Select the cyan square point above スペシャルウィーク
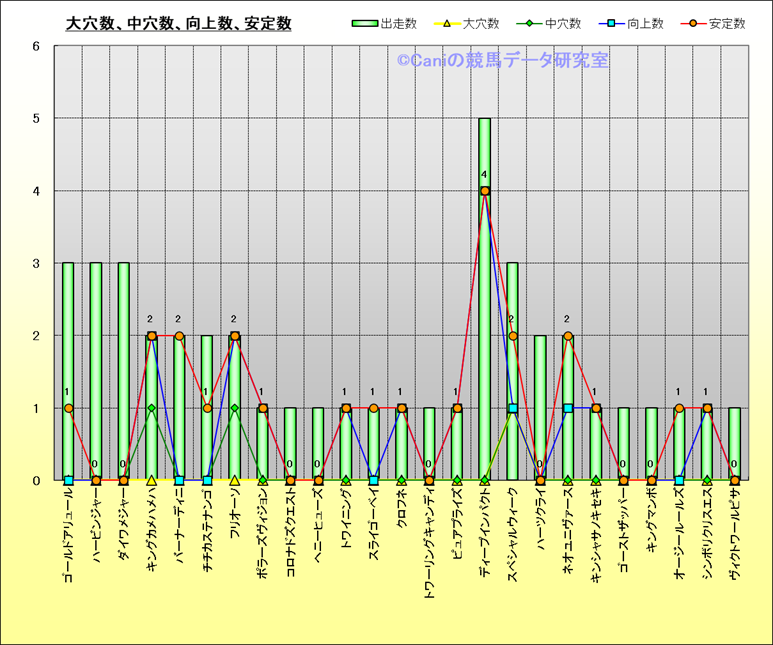The width and height of the screenshot is (773, 645). tap(512, 408)
